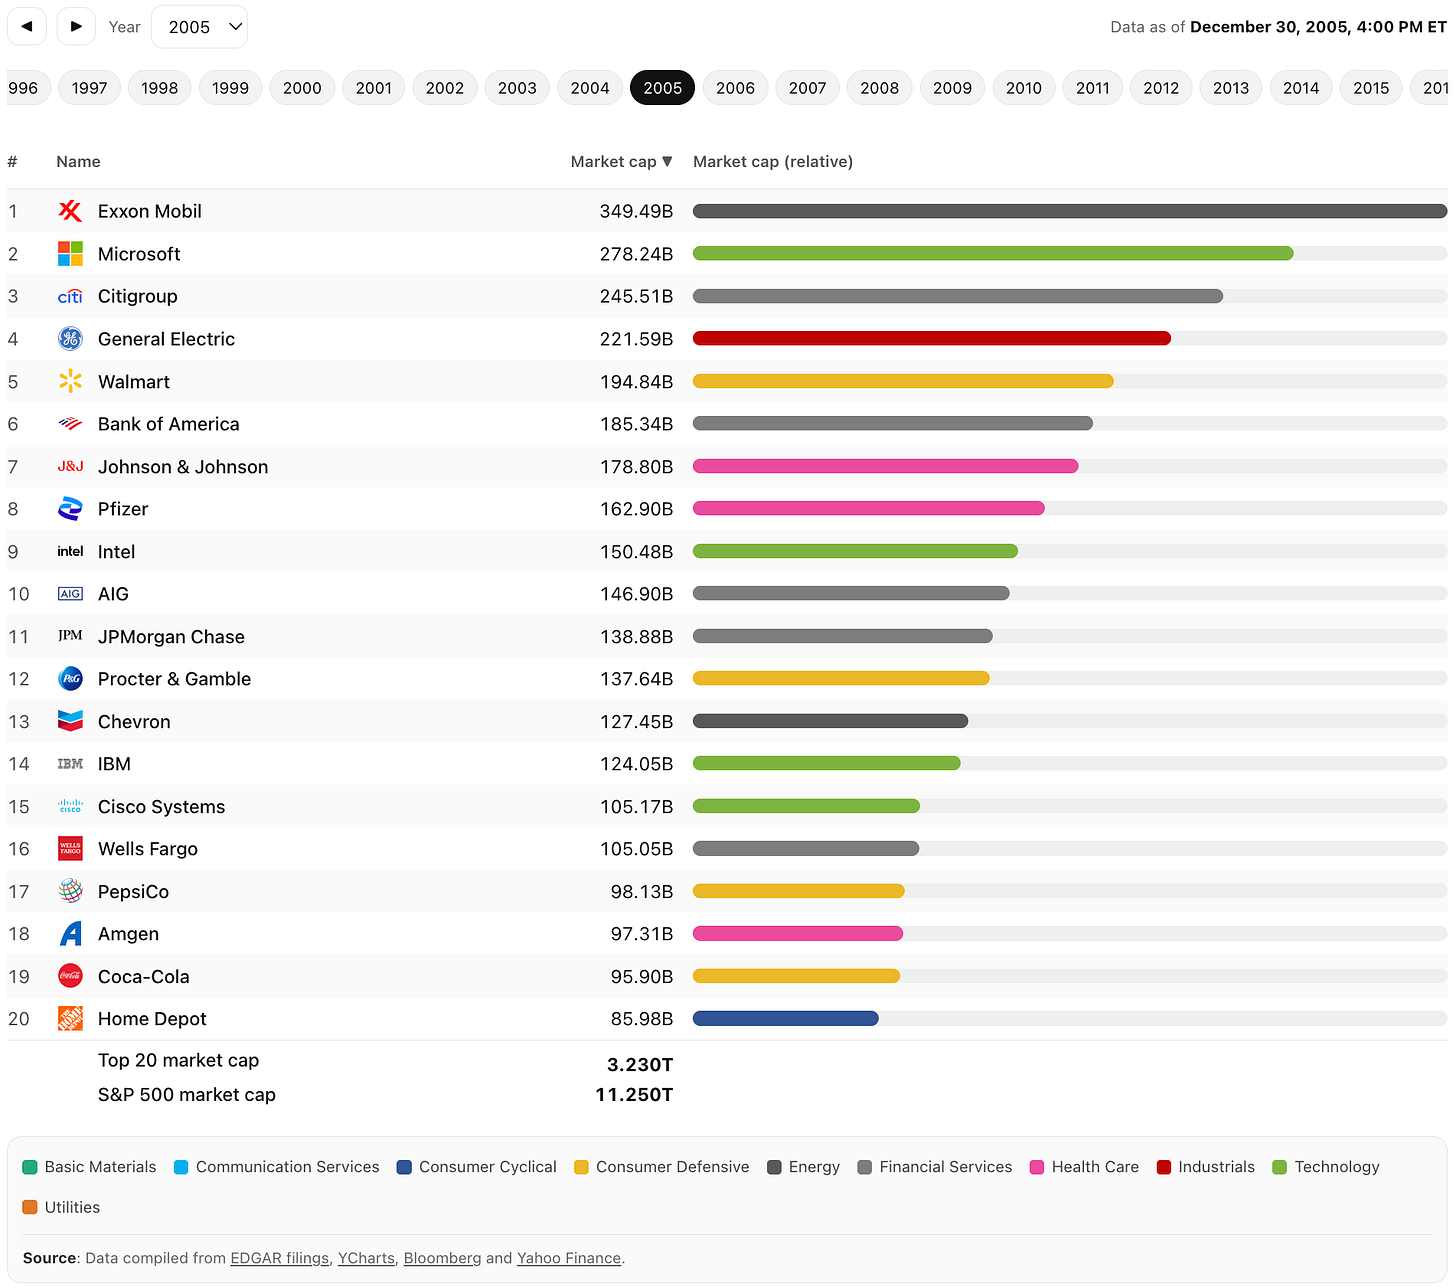Image resolution: width=1456 pixels, height=1288 pixels.
Task: Click the Financial Services legend swatch
Action: [x=865, y=1167]
